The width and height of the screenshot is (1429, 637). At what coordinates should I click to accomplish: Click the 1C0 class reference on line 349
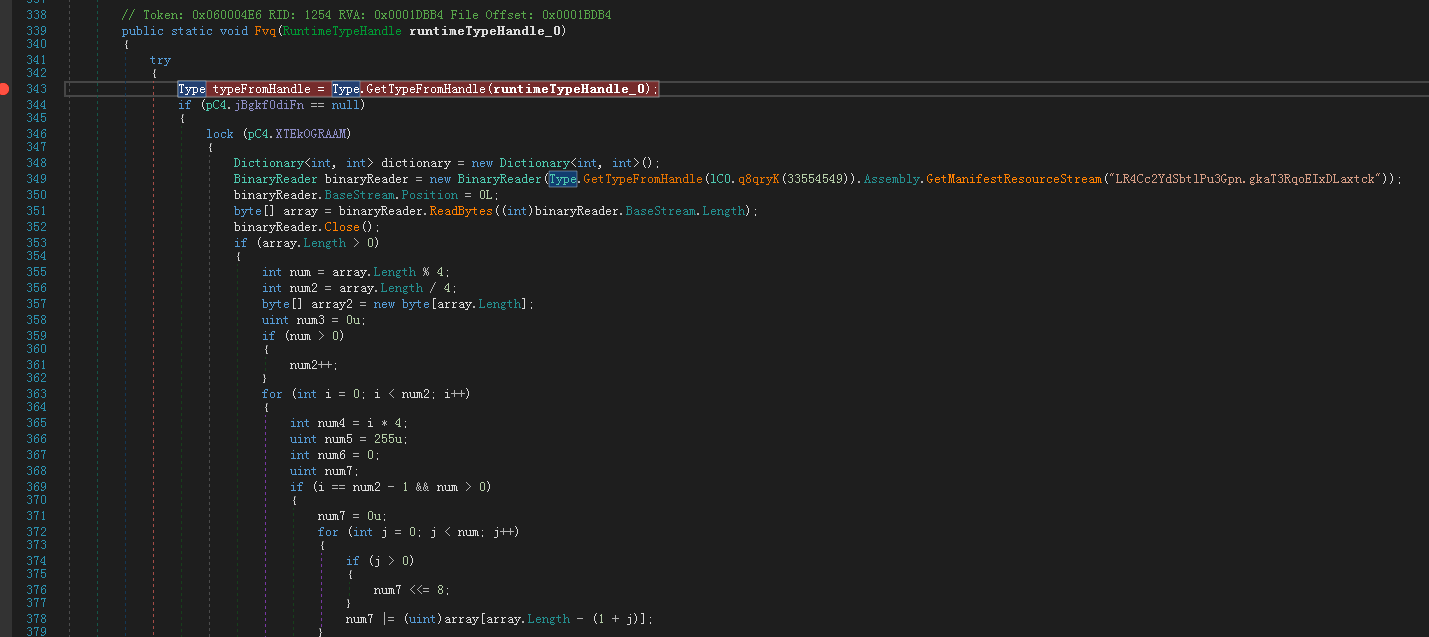720,179
